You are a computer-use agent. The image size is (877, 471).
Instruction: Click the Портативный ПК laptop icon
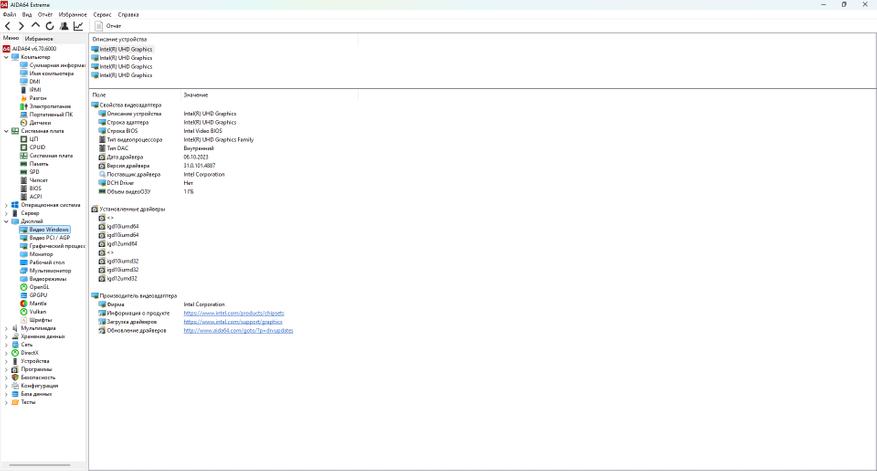click(23, 114)
